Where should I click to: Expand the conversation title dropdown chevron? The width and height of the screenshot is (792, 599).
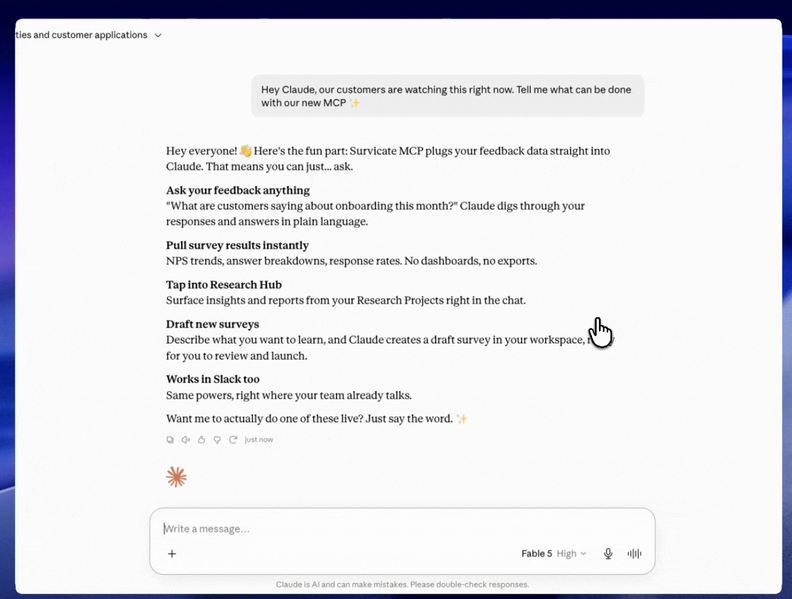[158, 35]
